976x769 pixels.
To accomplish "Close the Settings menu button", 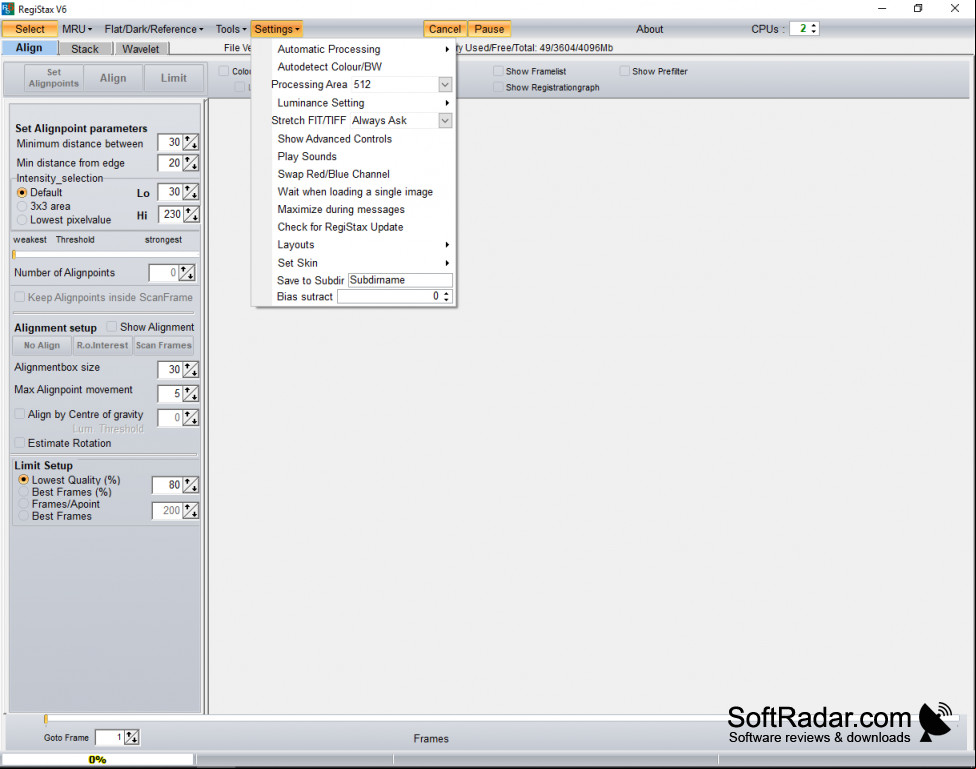I will coord(277,29).
